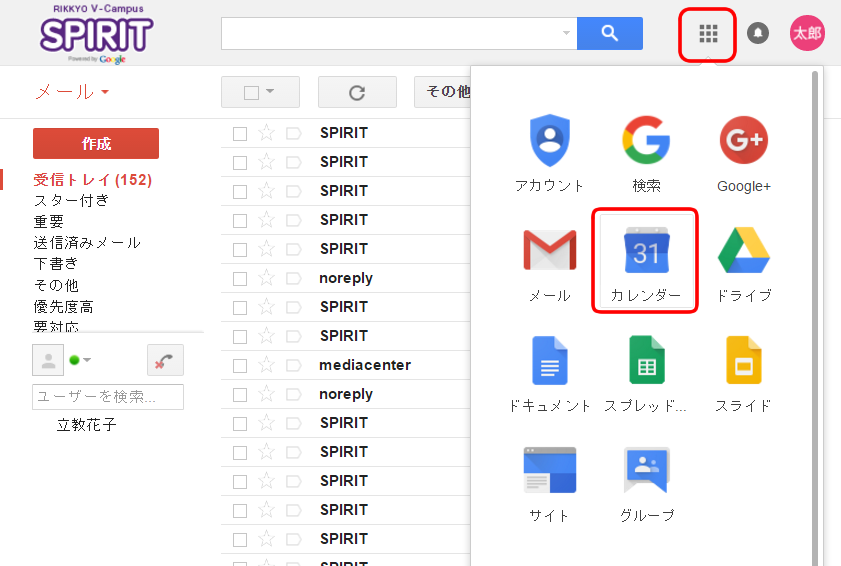Open chat status dropdown arrow
841x566 pixels.
pyautogui.click(x=87, y=360)
